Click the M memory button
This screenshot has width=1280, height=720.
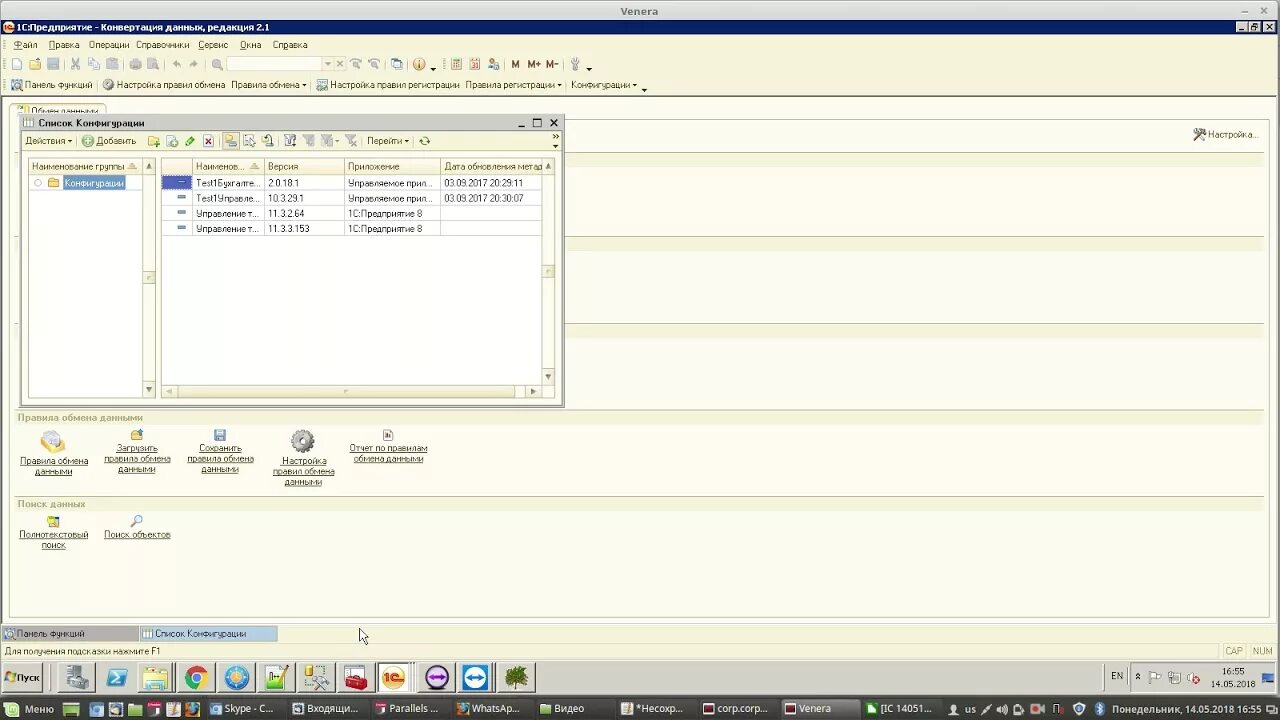pyautogui.click(x=516, y=64)
